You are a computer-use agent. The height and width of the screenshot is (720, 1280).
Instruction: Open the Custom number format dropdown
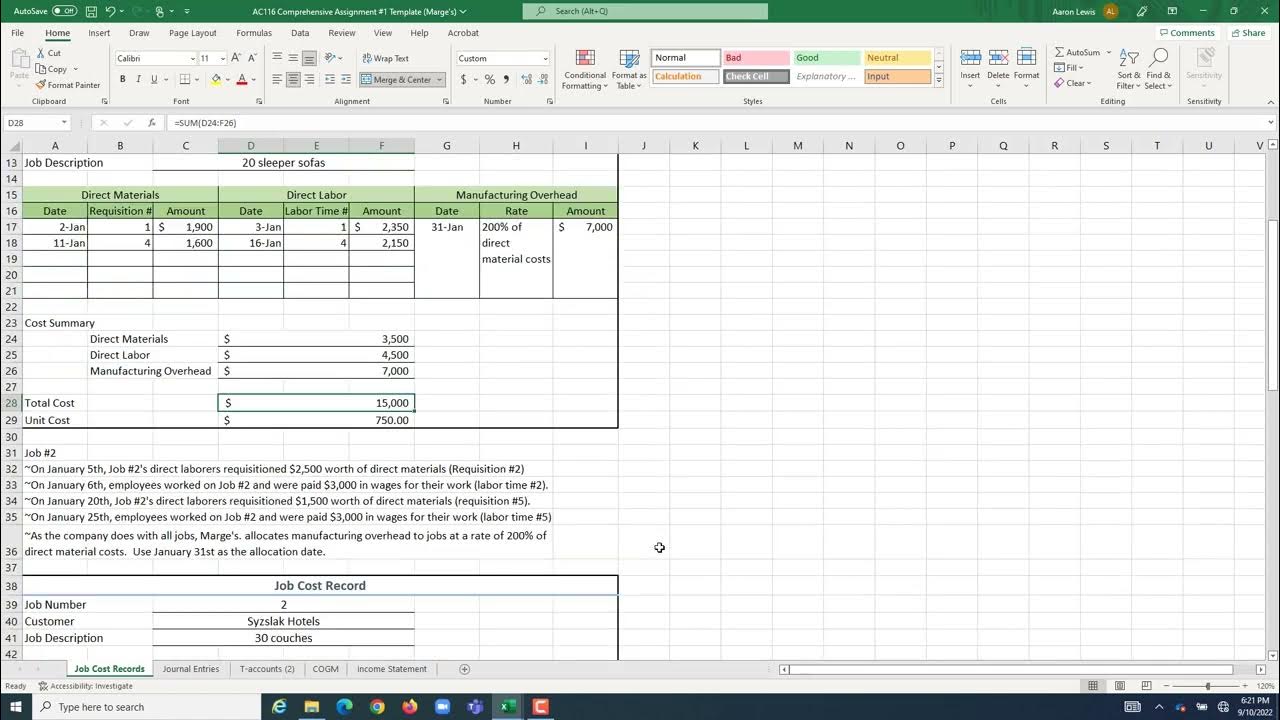[545, 58]
